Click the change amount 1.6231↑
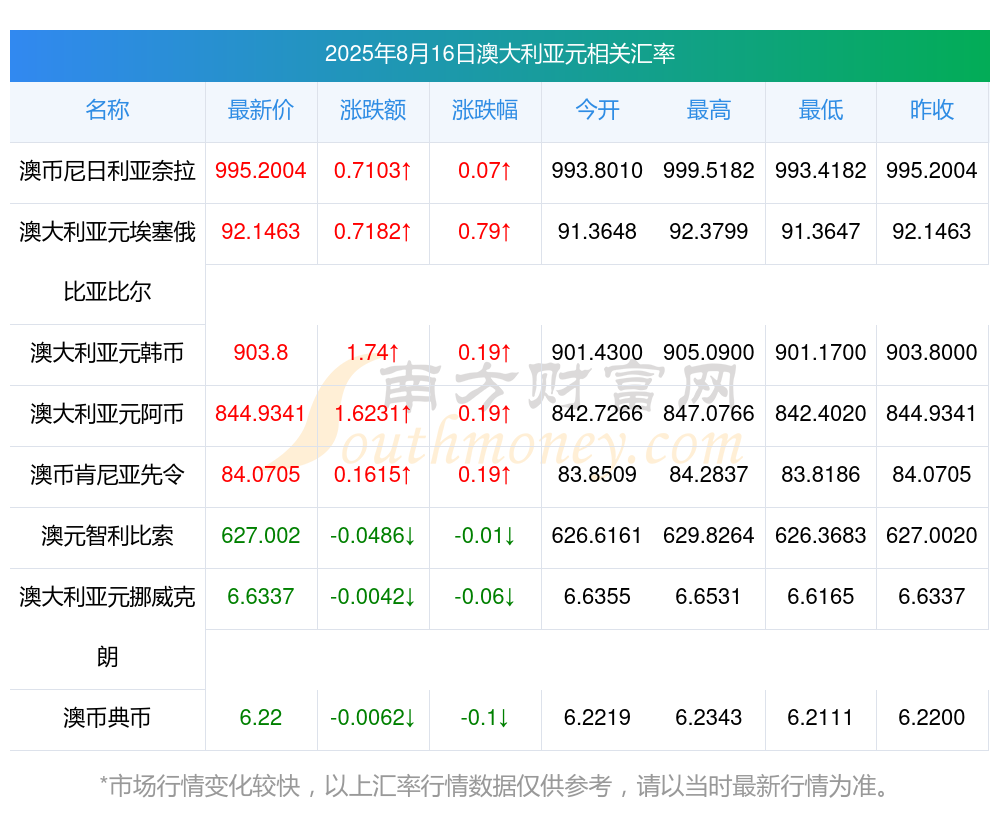This screenshot has height=817, width=1000. 373,414
